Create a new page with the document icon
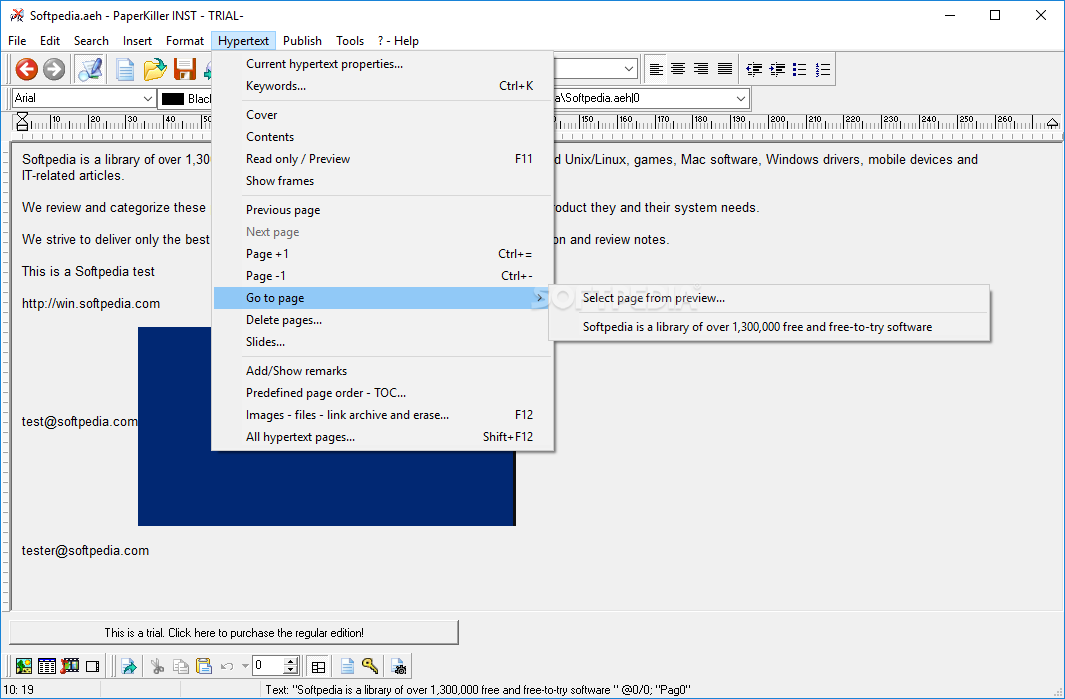The width and height of the screenshot is (1065, 699). (125, 69)
